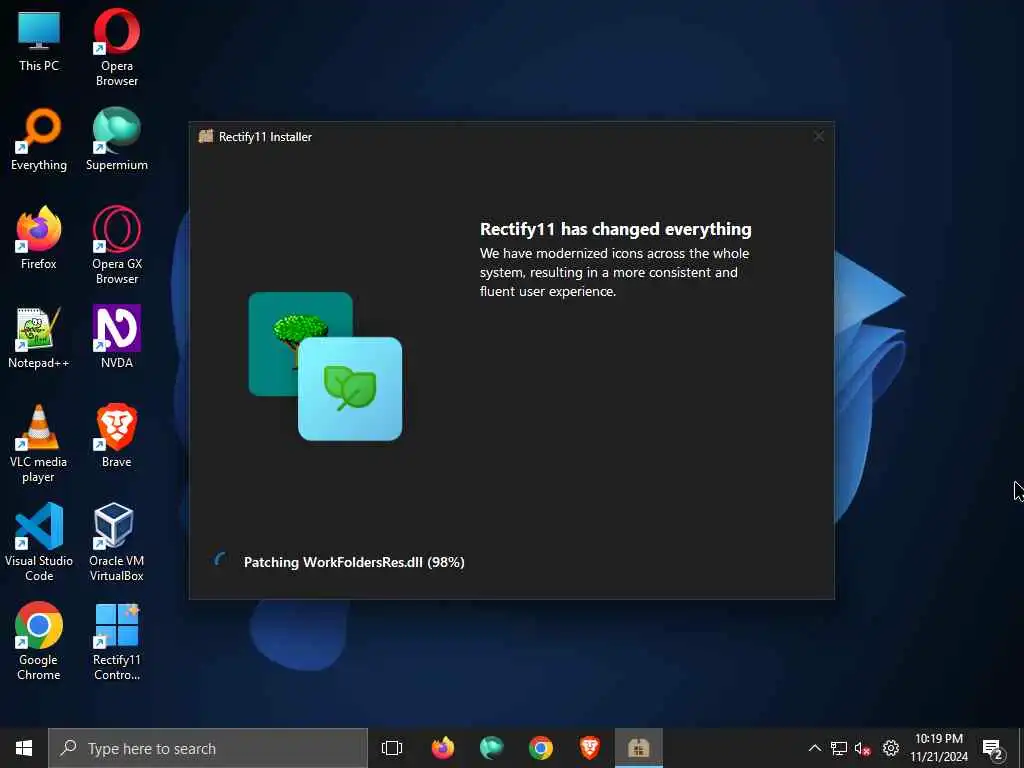The width and height of the screenshot is (1024, 768).
Task: Open Rectify11 Control Center shortcut
Action: click(117, 641)
